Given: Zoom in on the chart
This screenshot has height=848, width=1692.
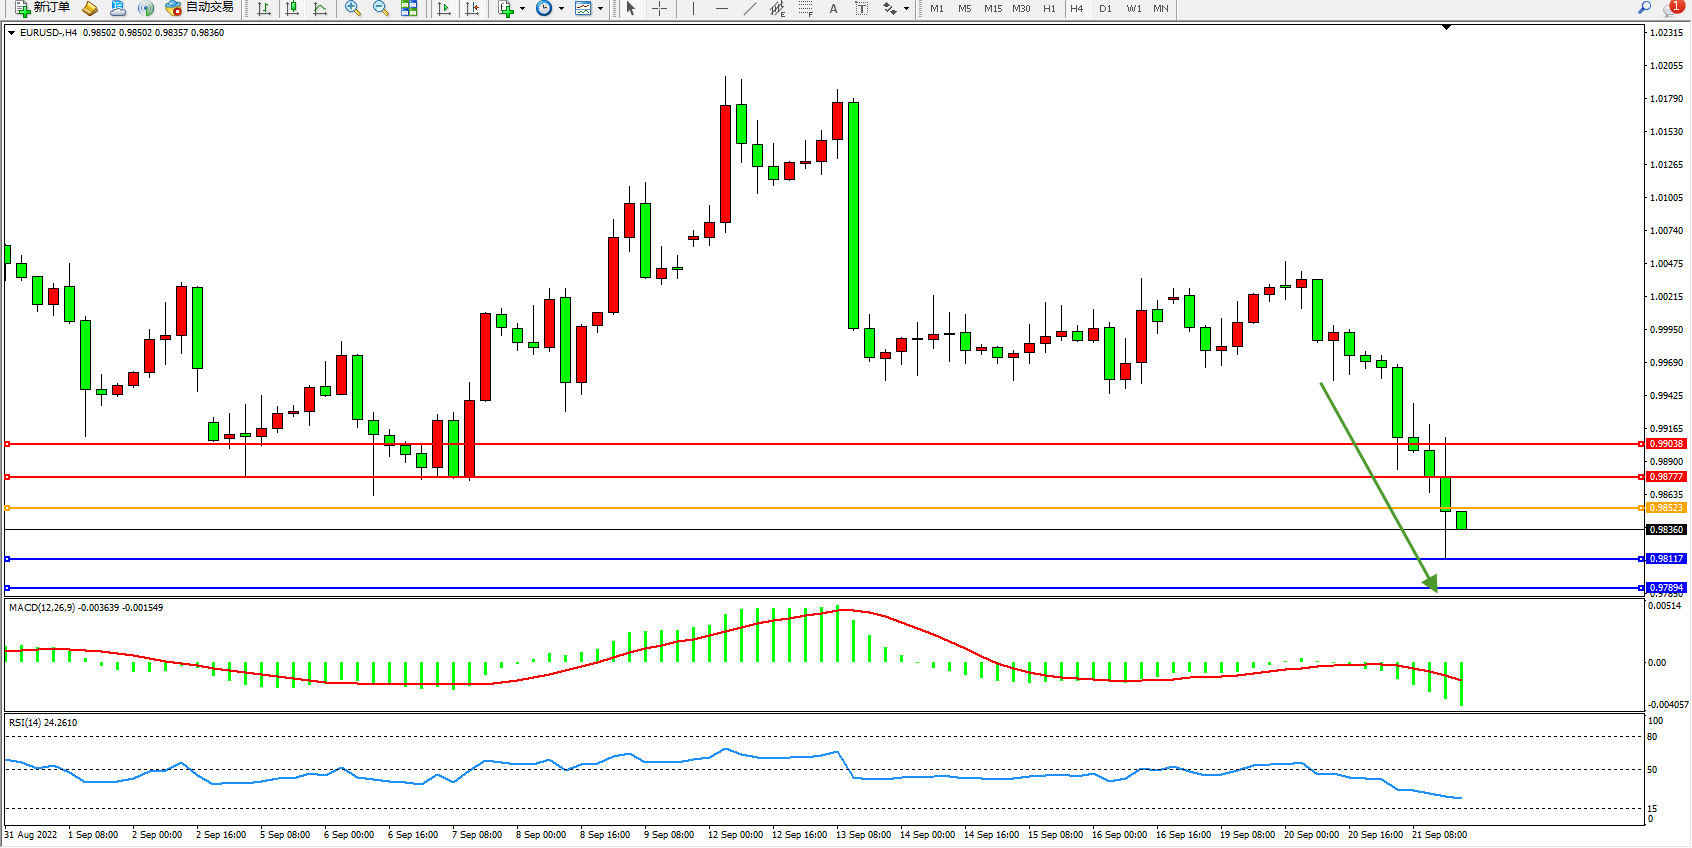Looking at the screenshot, I should coord(352,8).
